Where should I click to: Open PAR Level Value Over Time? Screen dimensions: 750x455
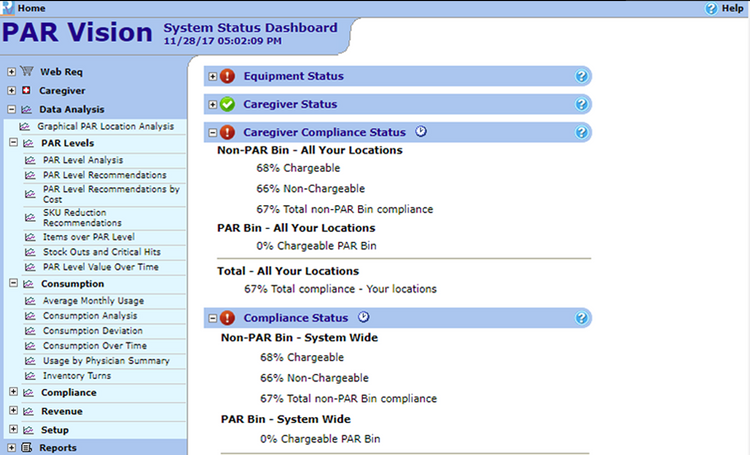tap(100, 267)
